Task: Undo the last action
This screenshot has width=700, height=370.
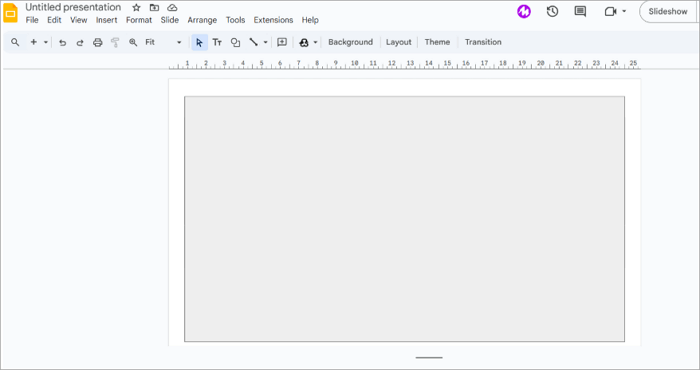Action: click(62, 42)
